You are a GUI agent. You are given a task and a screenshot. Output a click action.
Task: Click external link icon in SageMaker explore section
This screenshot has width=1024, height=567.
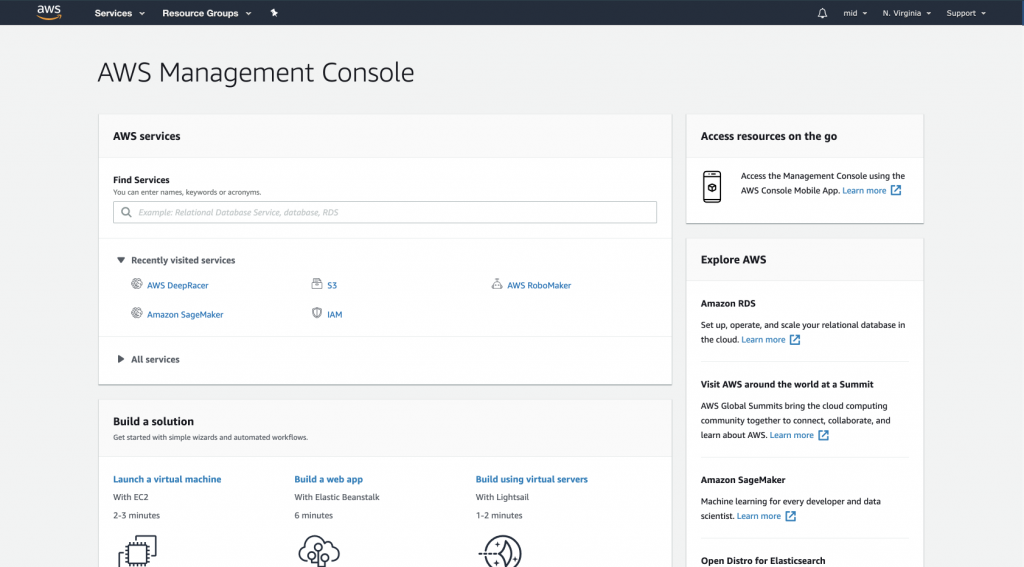791,516
